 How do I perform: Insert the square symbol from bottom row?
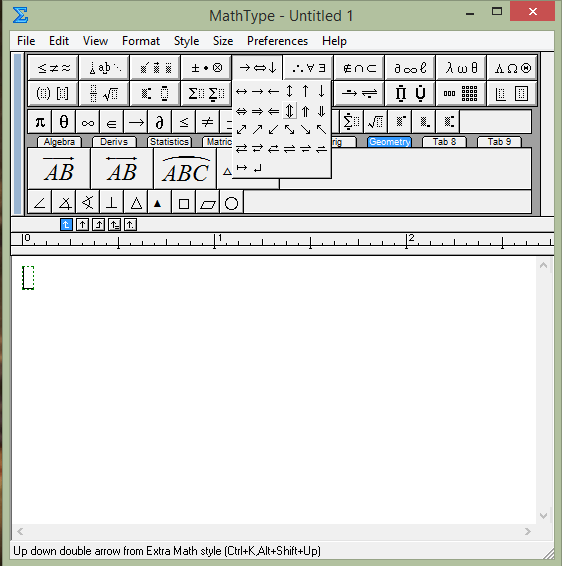184,203
